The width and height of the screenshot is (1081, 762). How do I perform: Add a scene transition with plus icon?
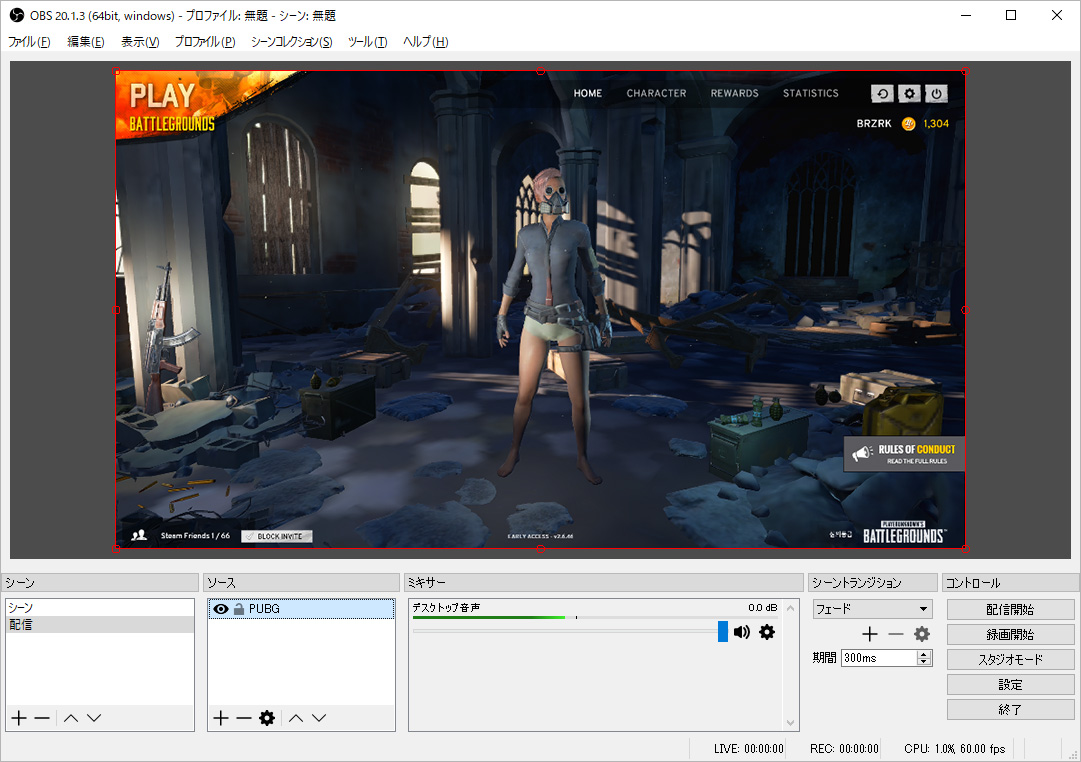pyautogui.click(x=870, y=634)
